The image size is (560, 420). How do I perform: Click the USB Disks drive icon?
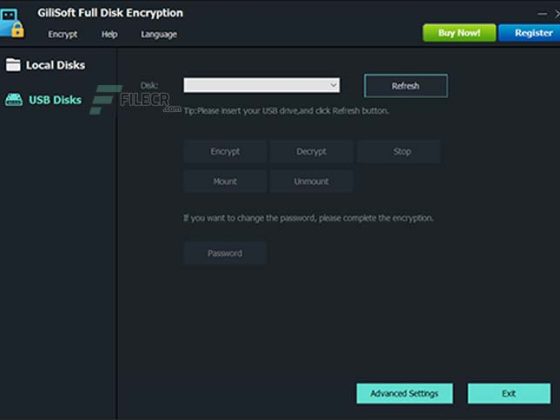14,100
